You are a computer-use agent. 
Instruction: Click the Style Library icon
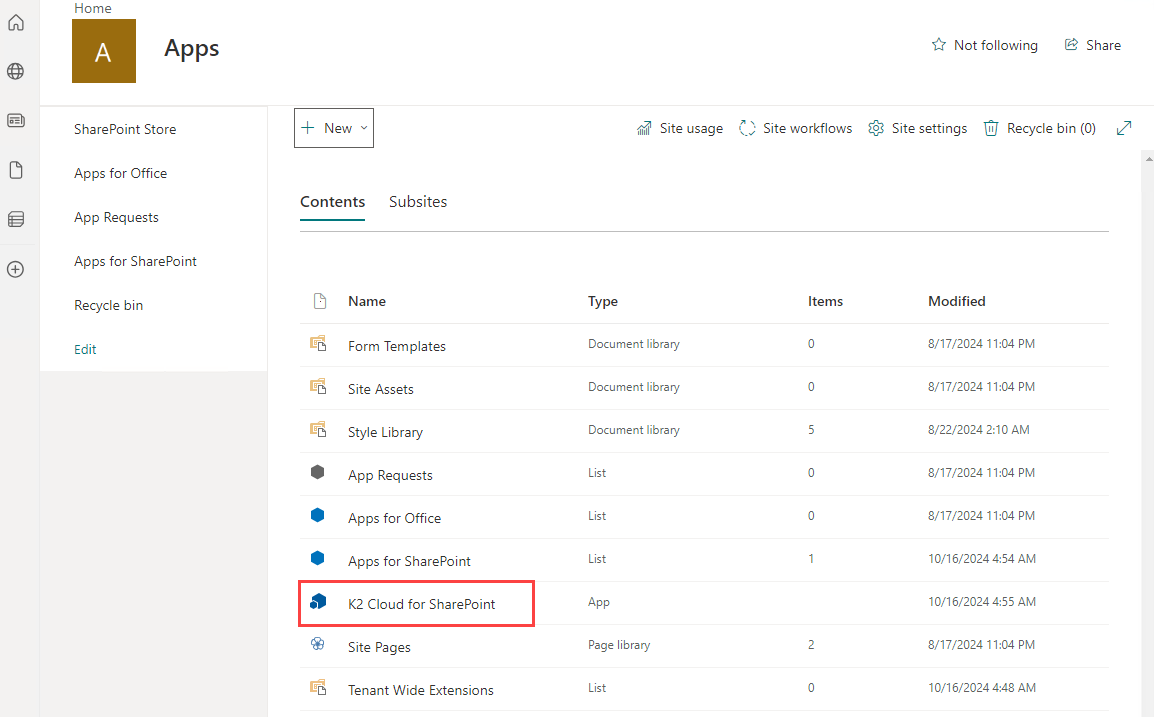318,428
